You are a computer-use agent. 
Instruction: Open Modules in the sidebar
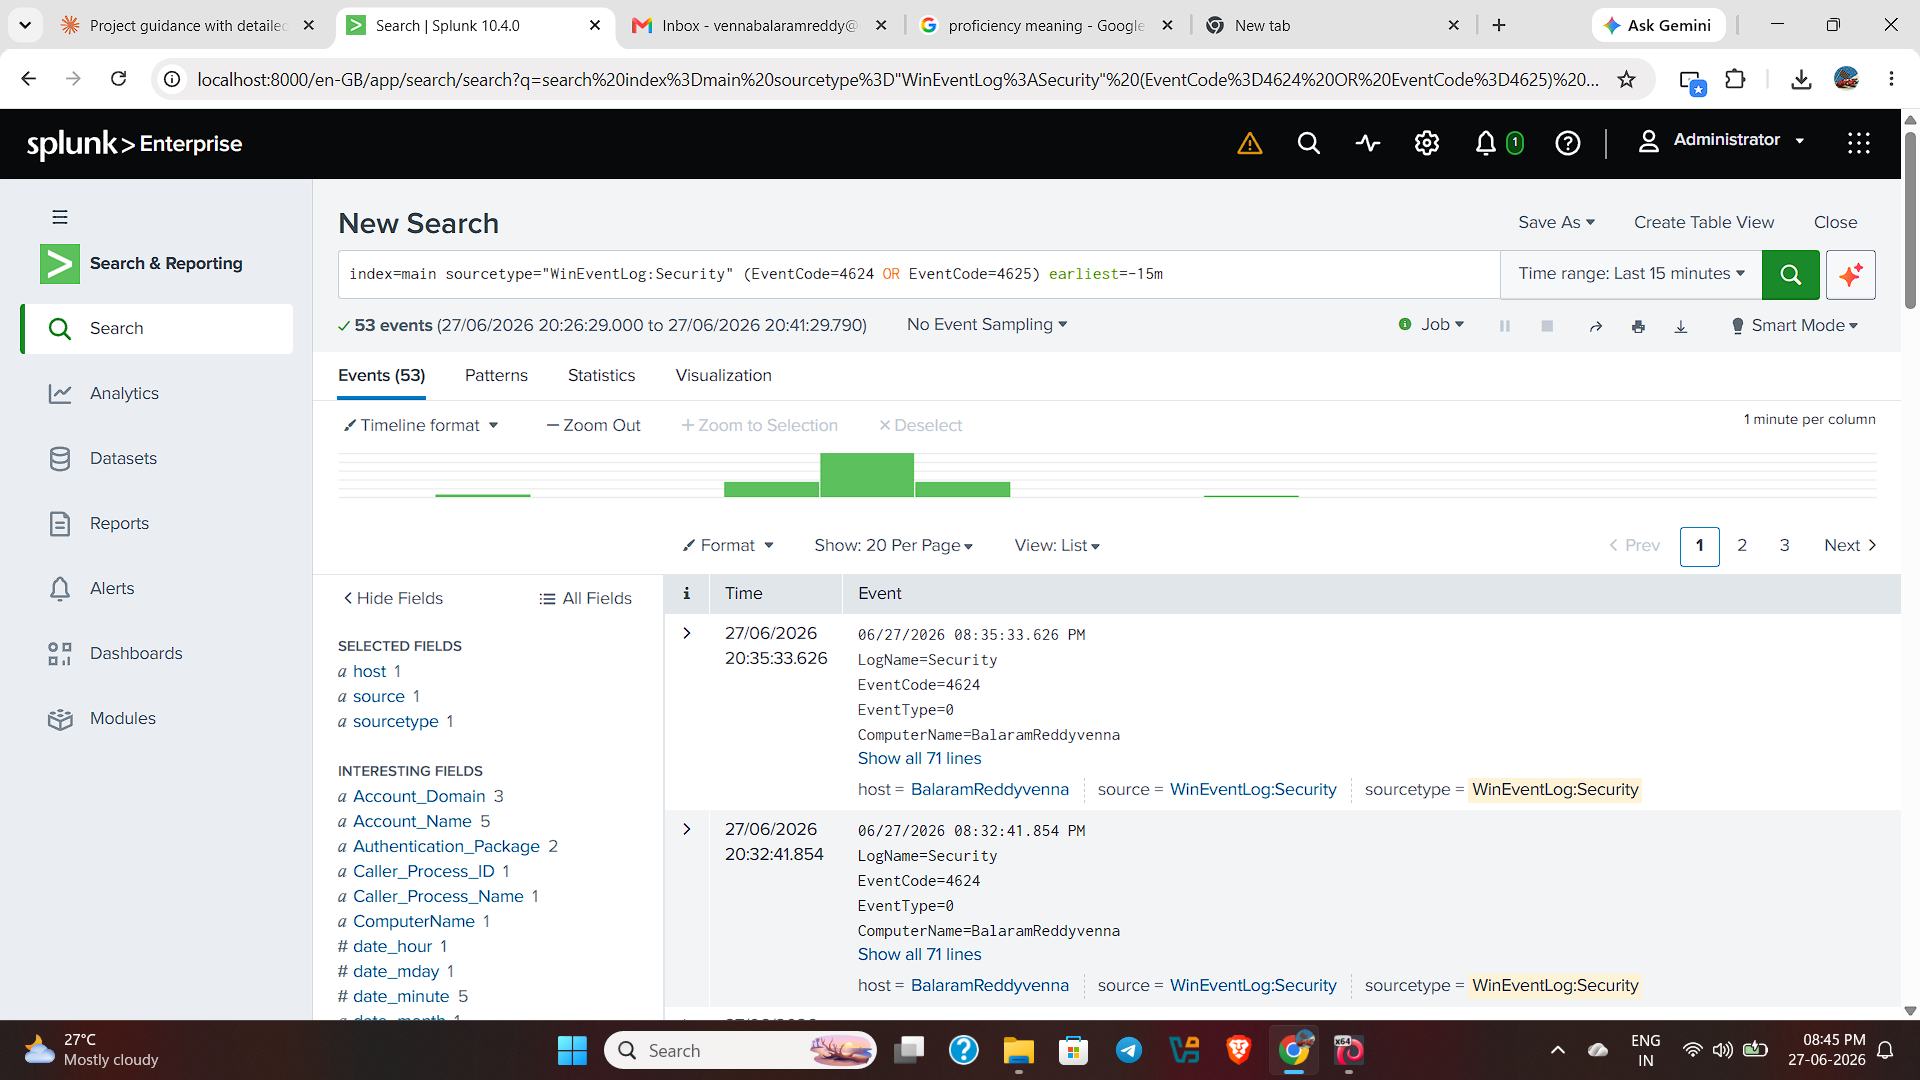[x=123, y=718]
